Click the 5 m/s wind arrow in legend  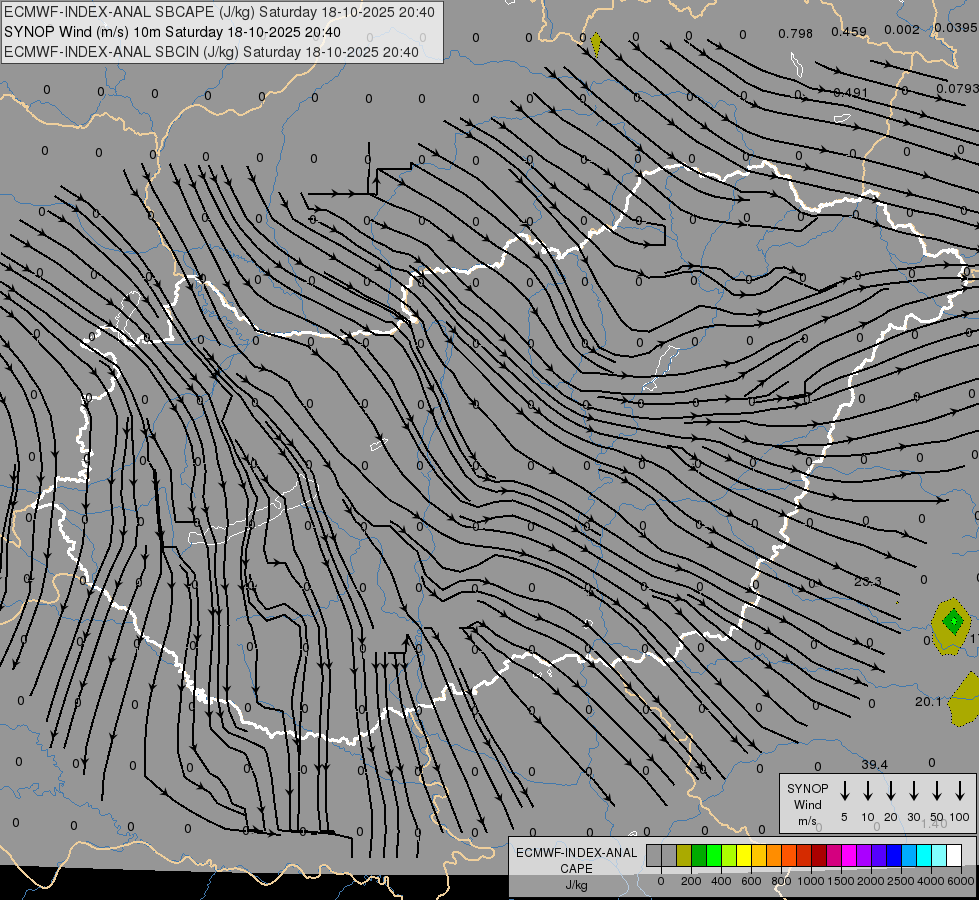point(845,791)
